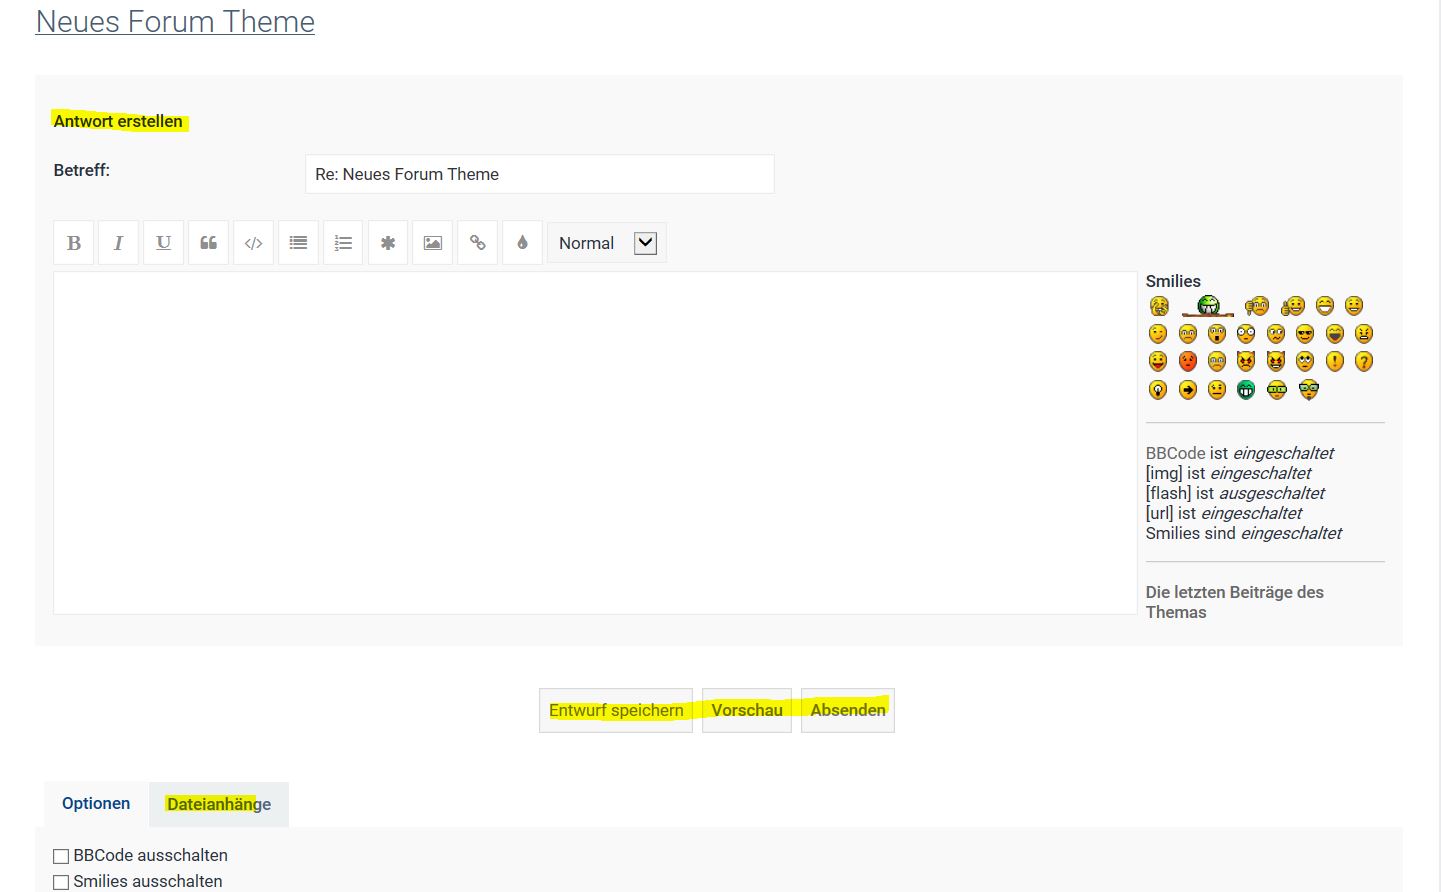1441x892 pixels.
Task: Check the BBCode ausschalten box
Action: pos(61,856)
